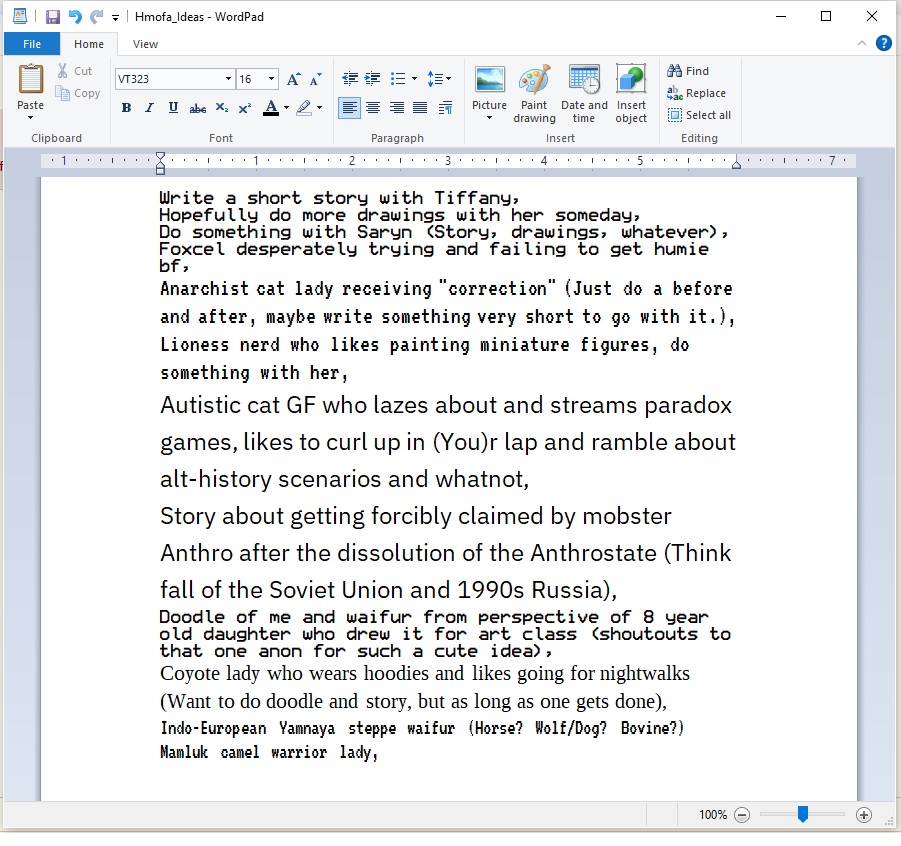Open the highlight color dropdown arrow
Viewport: 901px width, 846px height.
319,107
